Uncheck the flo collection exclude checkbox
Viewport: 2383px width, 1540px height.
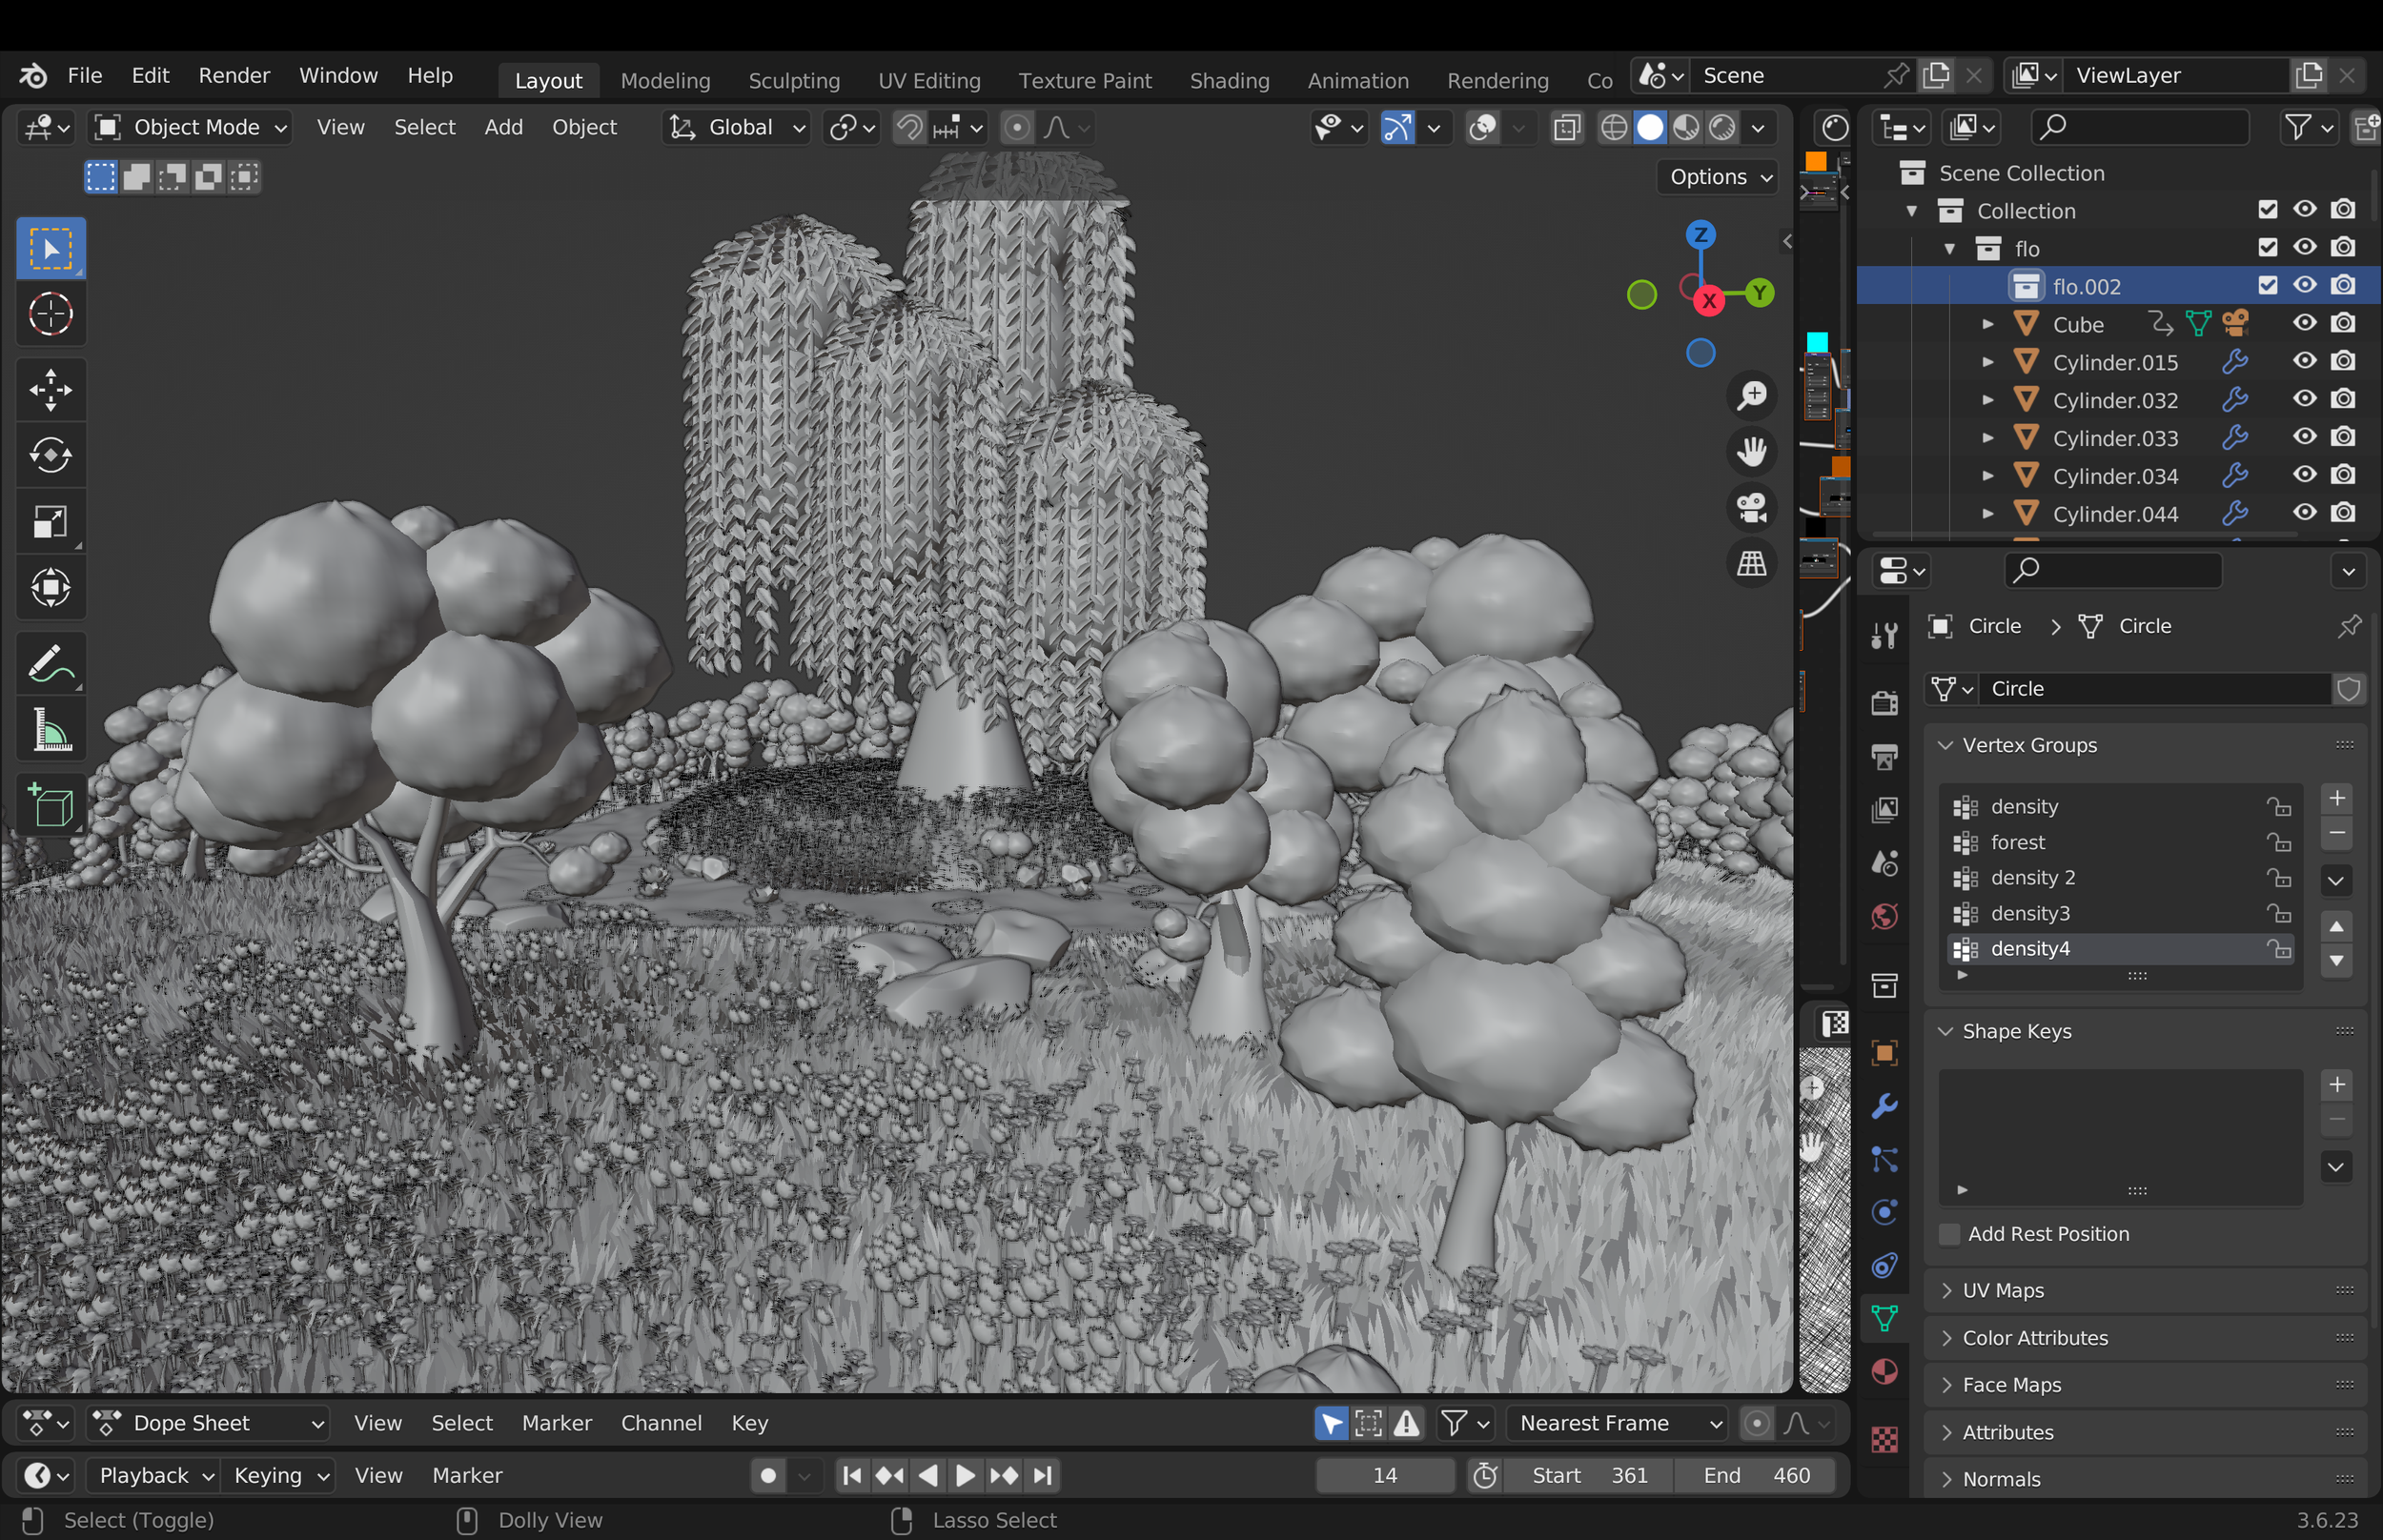point(2267,248)
